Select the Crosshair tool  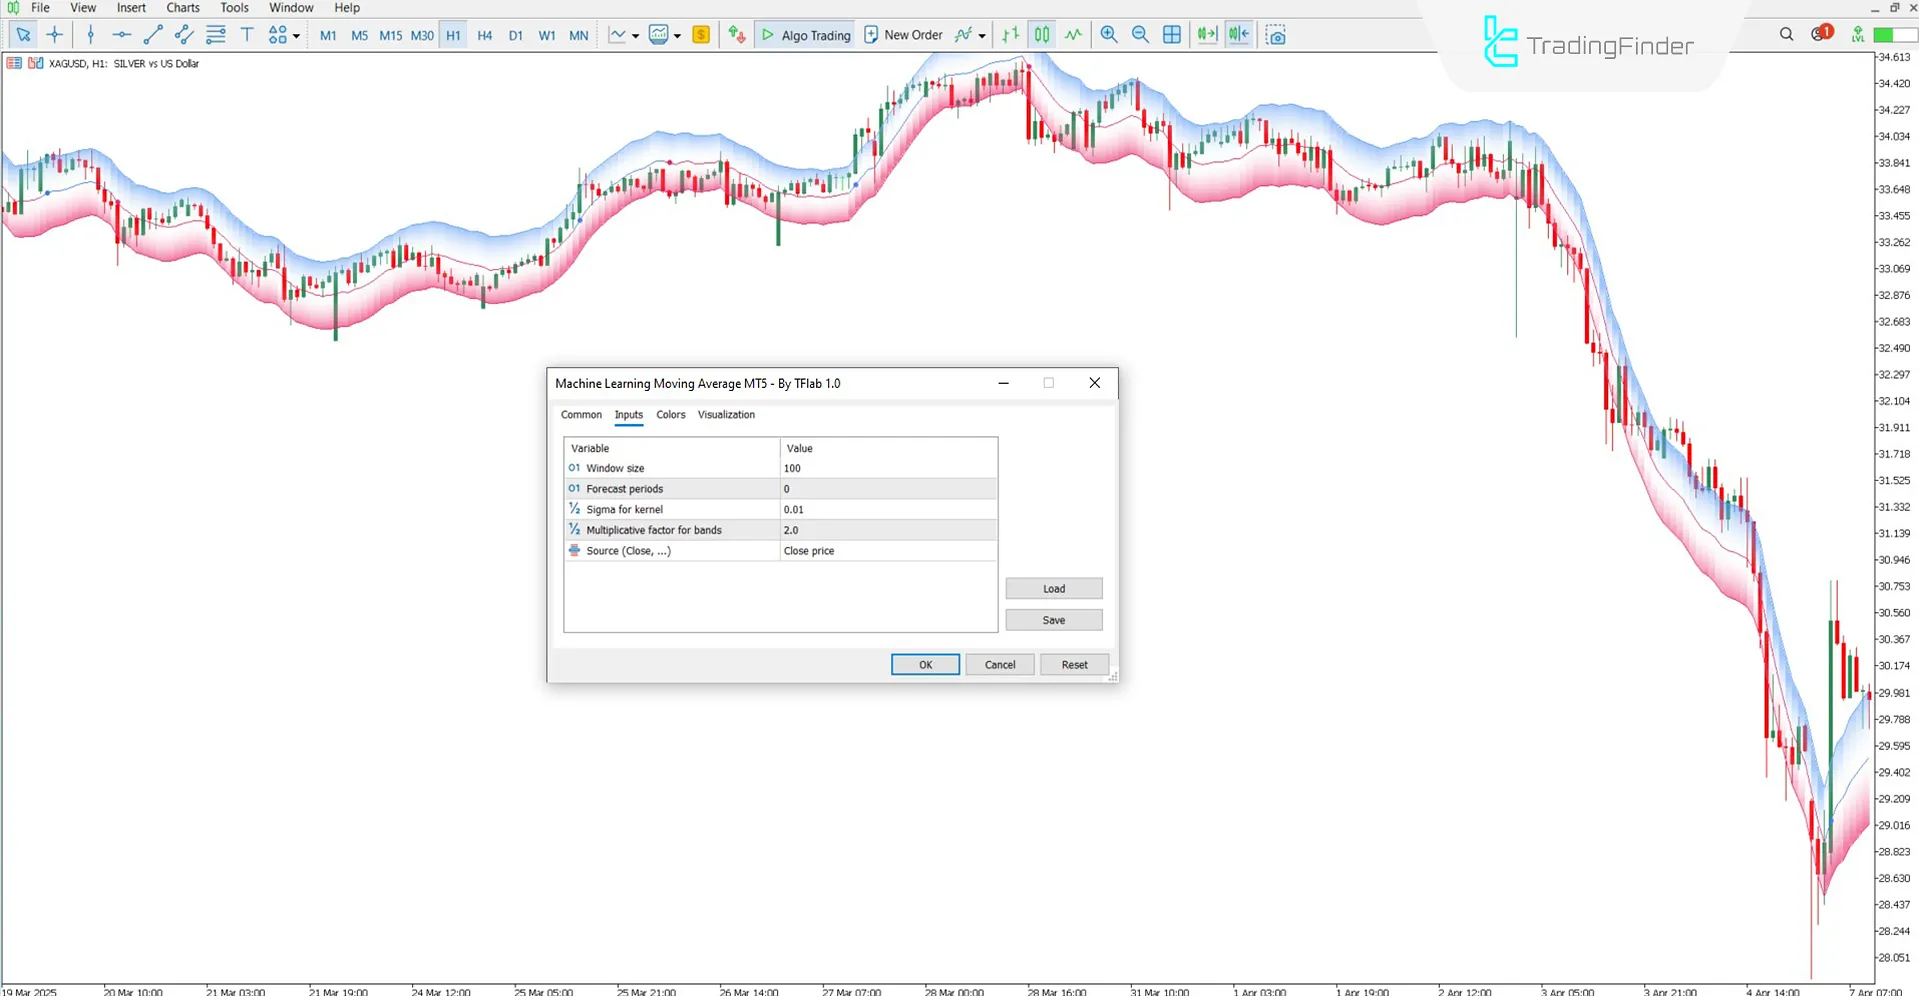55,34
